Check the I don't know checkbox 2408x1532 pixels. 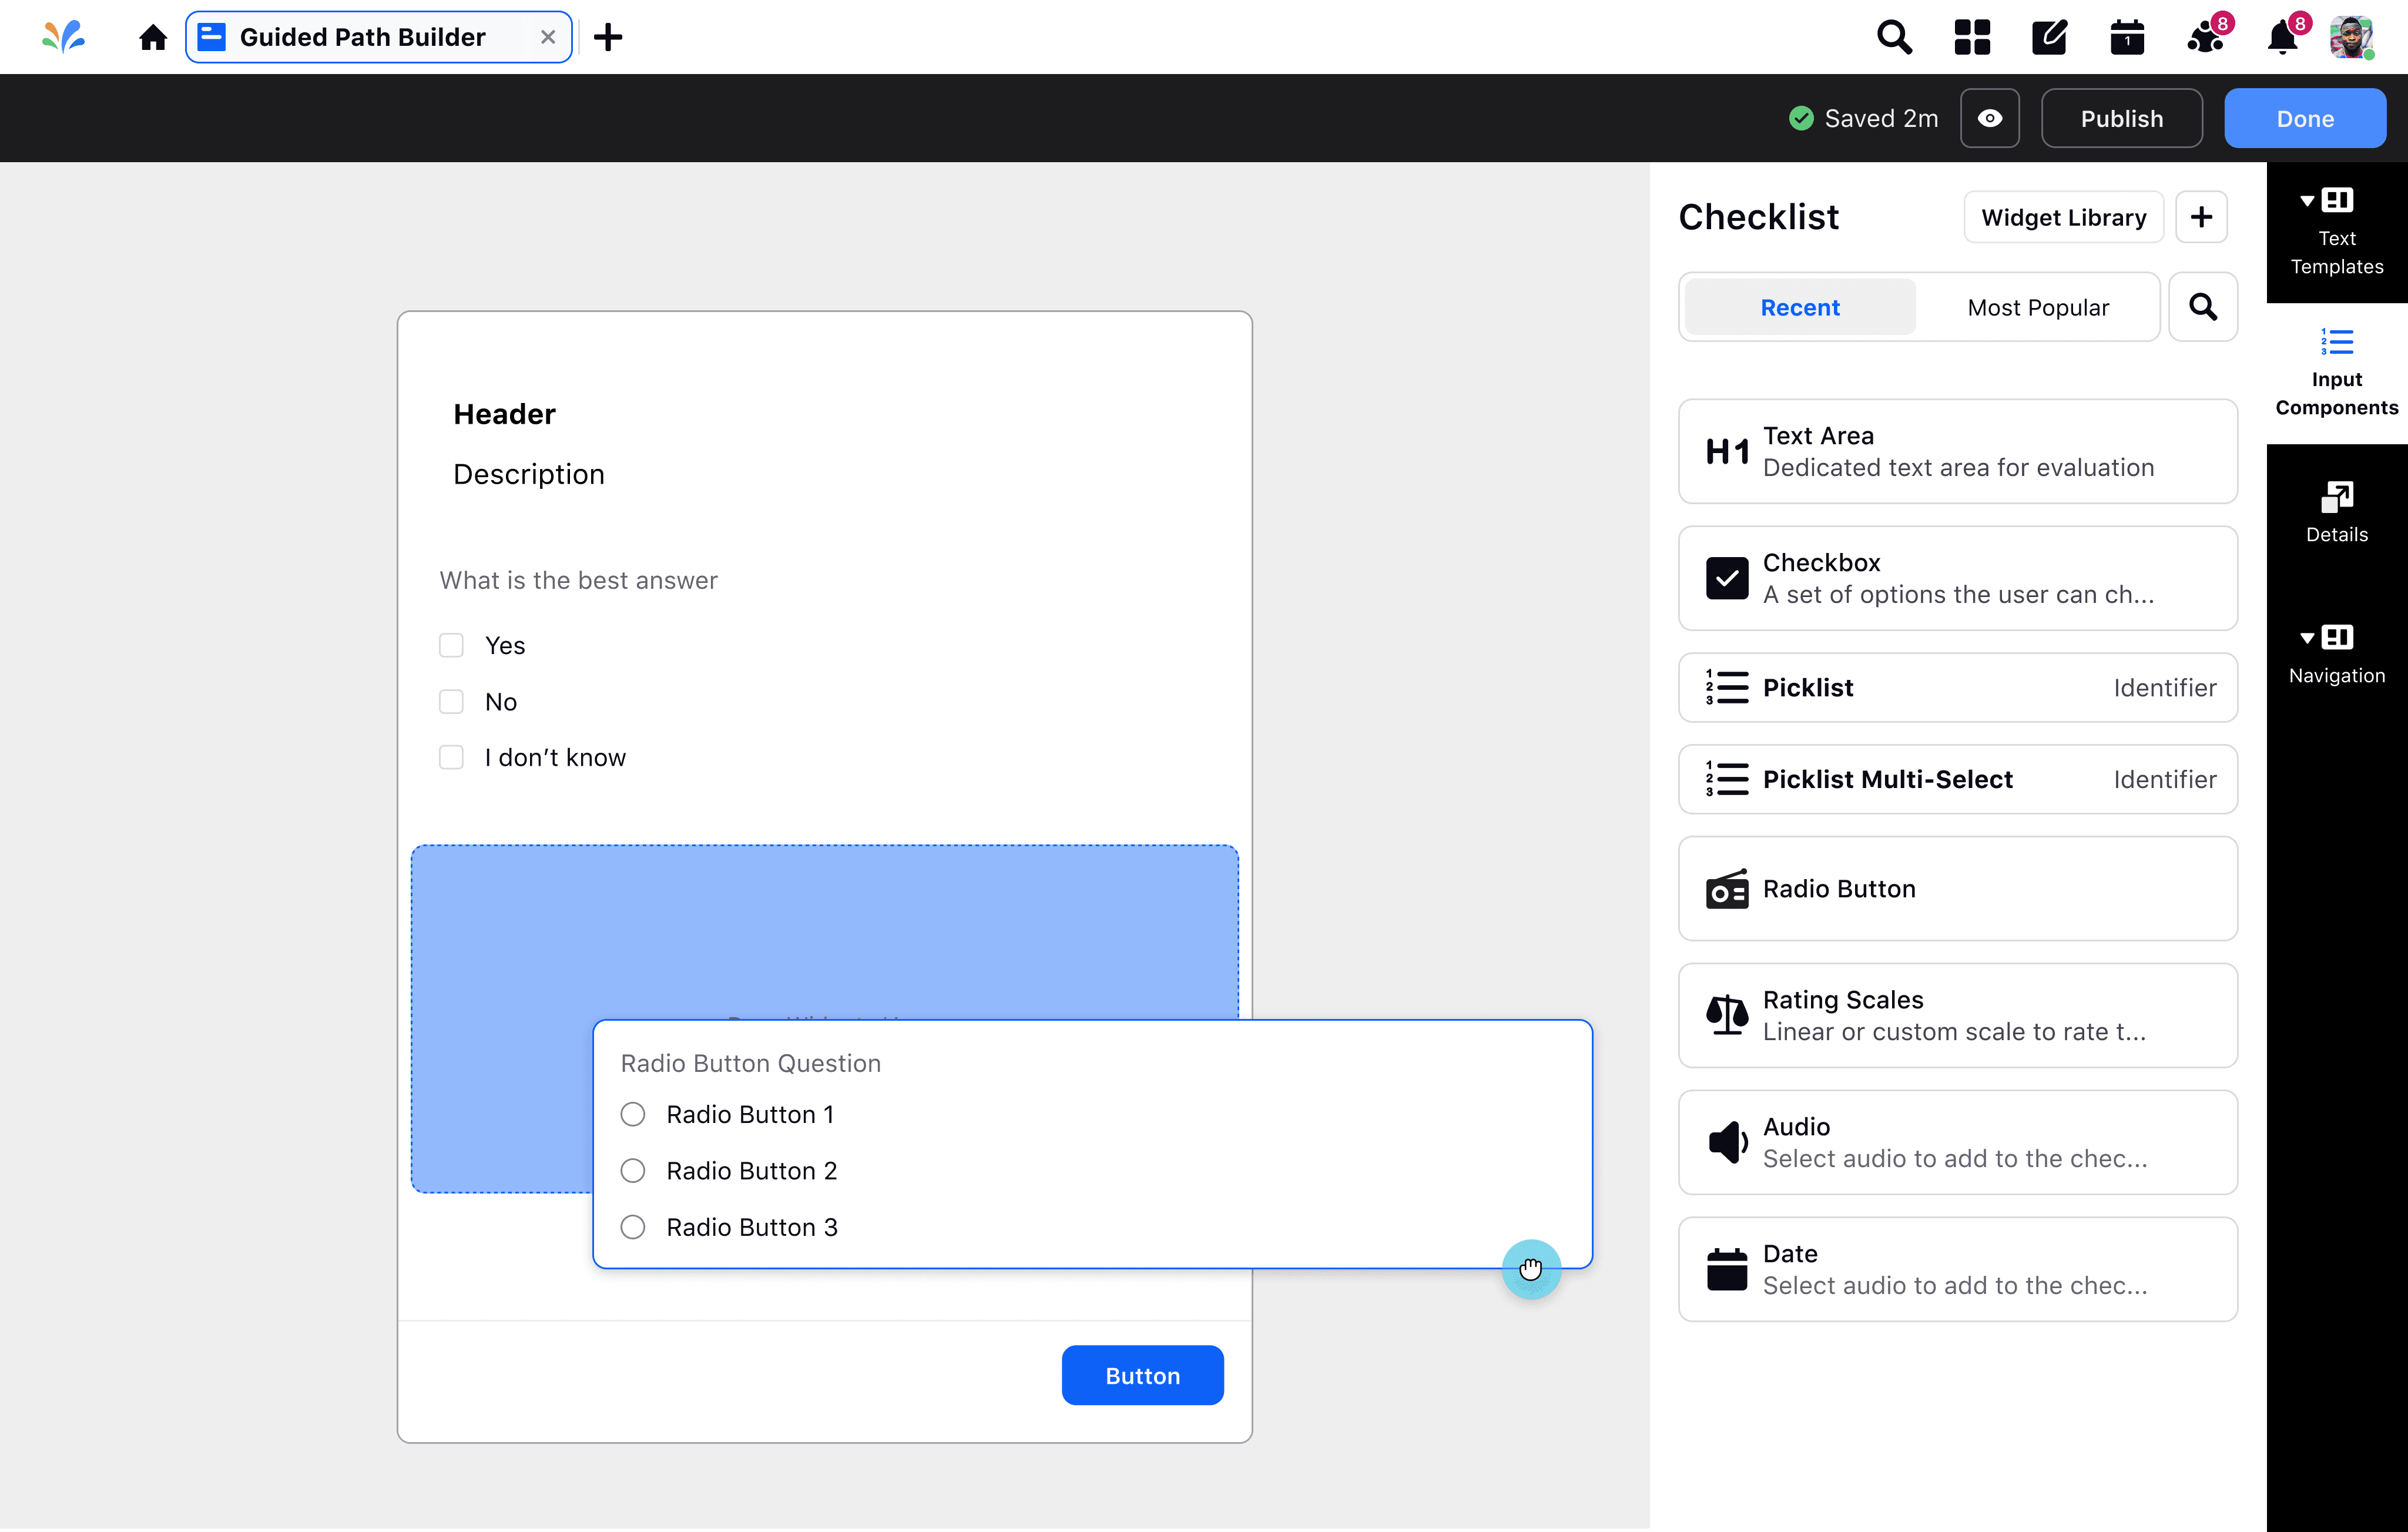452,757
